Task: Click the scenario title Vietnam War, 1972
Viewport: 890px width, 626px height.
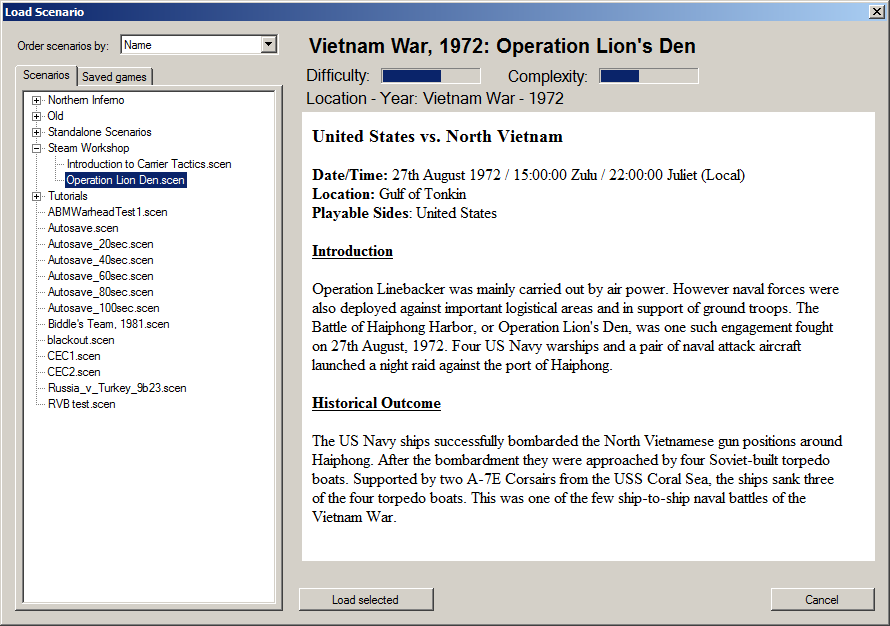Action: click(502, 46)
